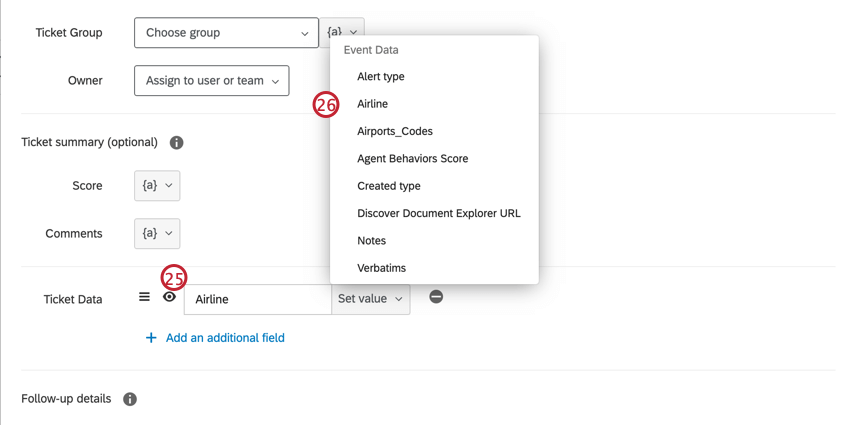Click the info icon beside Follow-up details
The width and height of the screenshot is (850, 425).
[x=130, y=399]
